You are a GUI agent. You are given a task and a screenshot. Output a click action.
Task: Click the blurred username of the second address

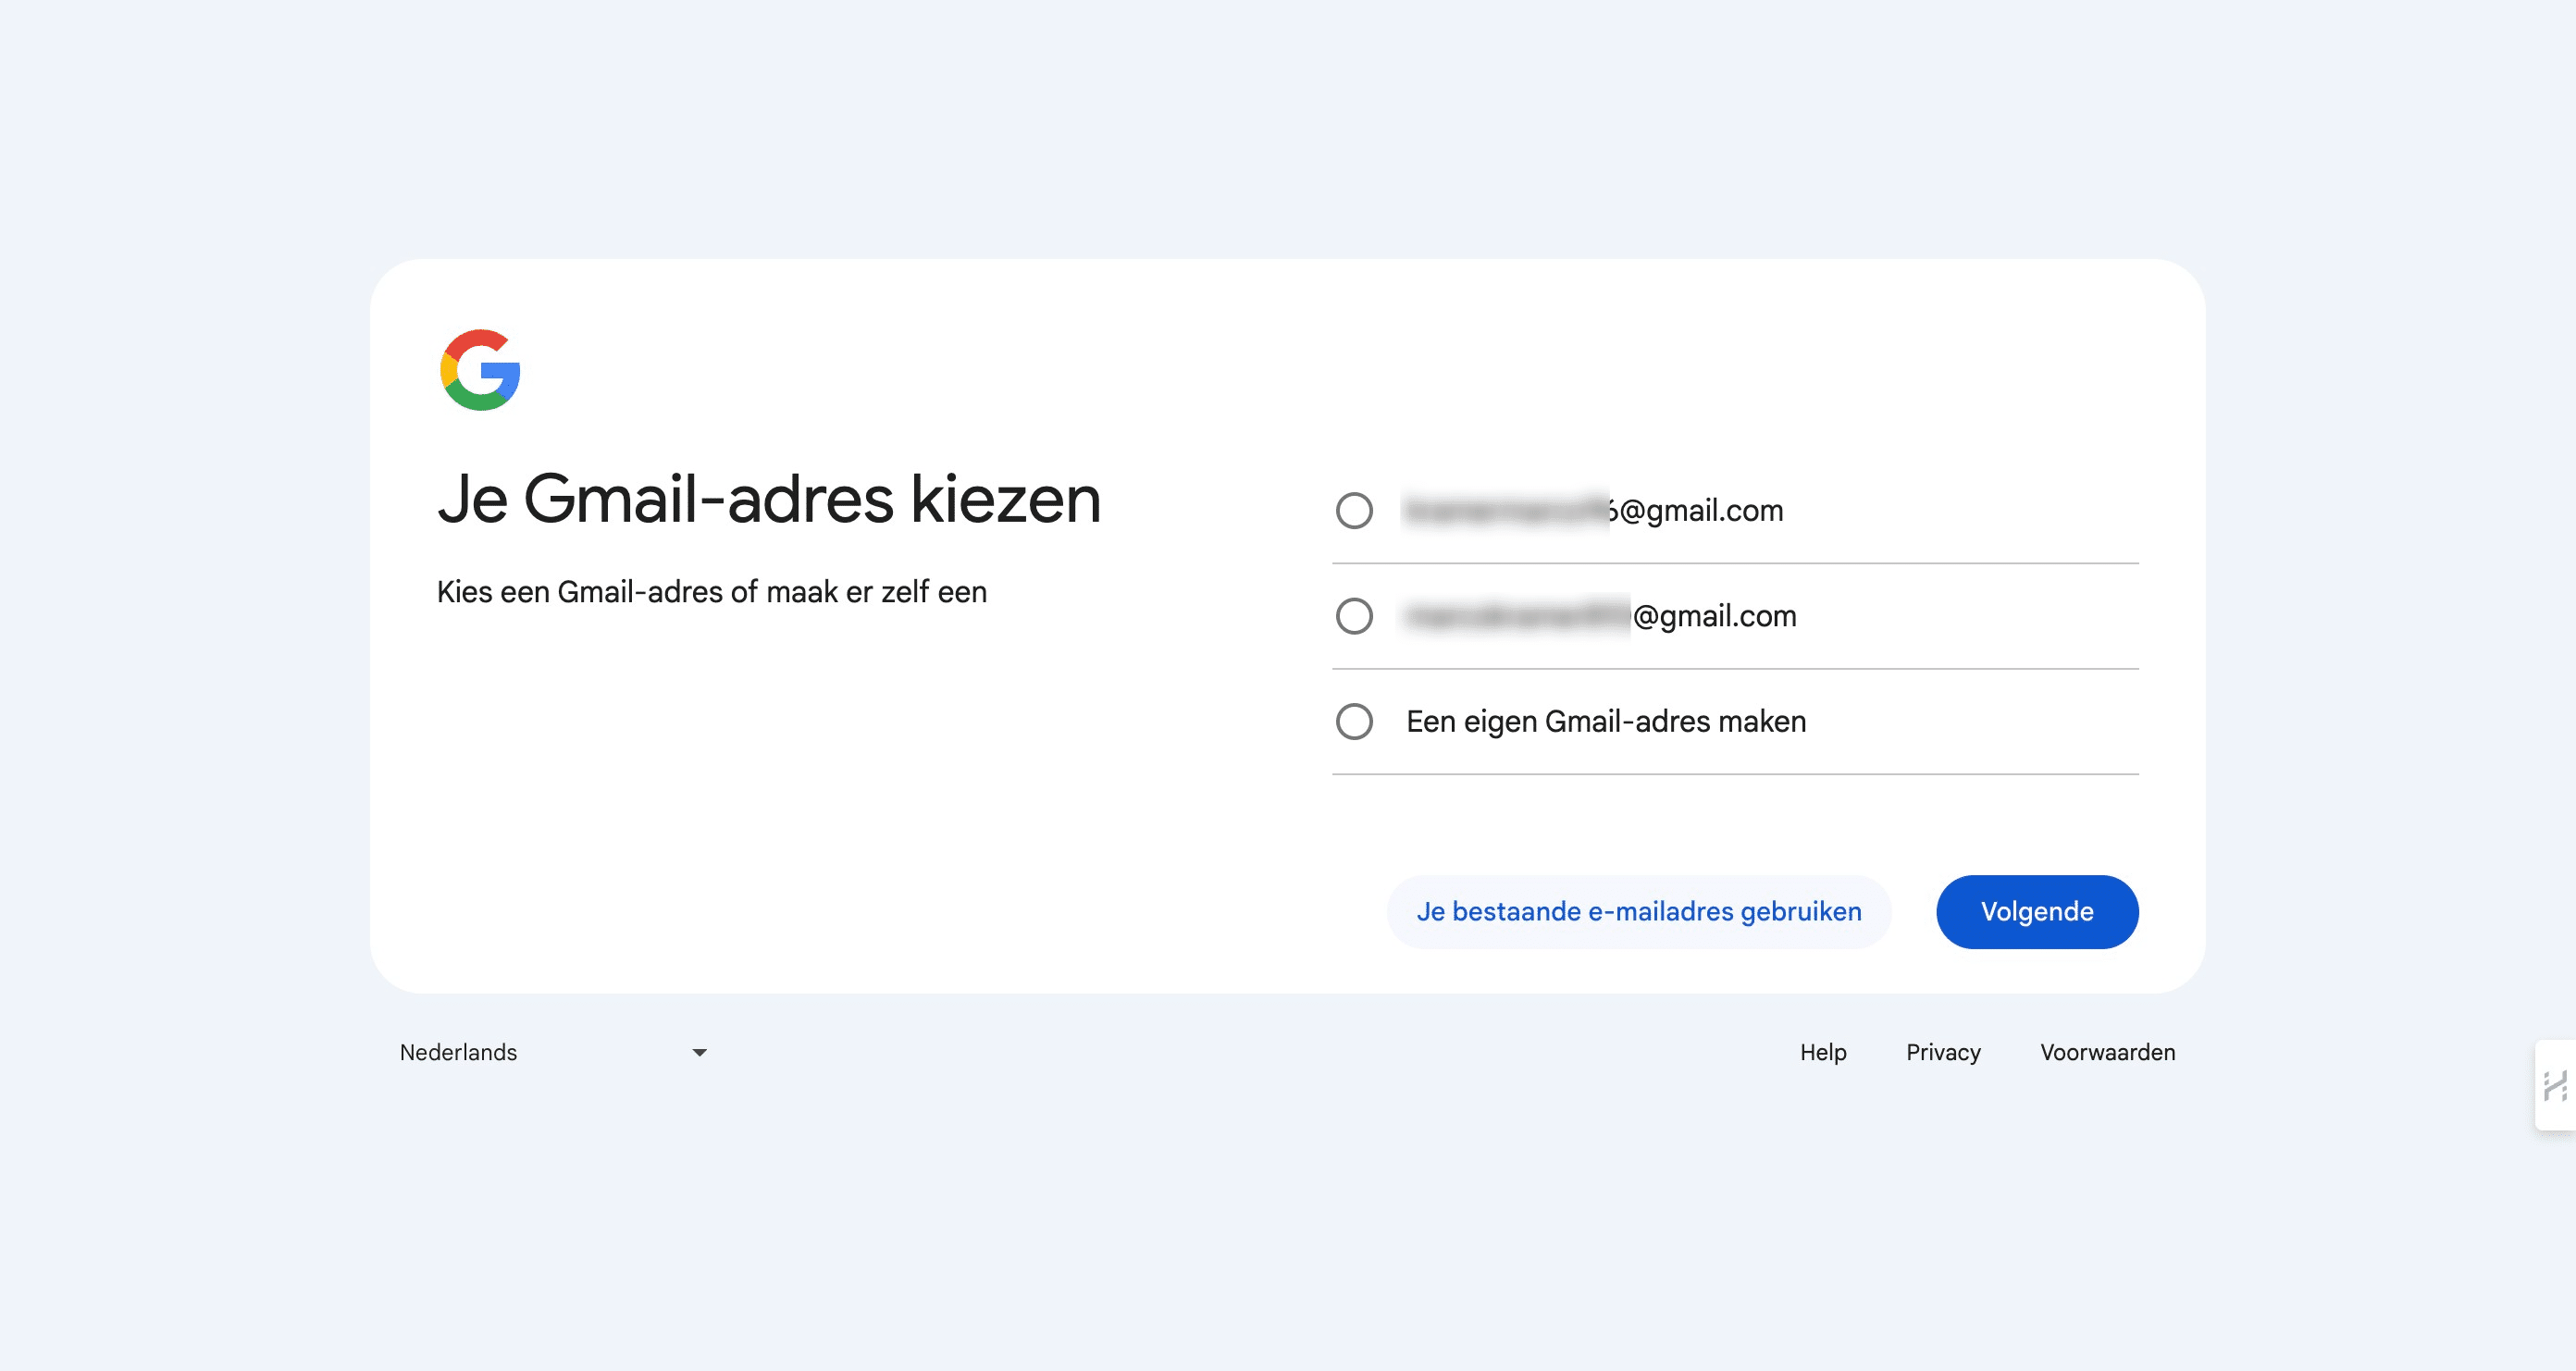(x=1516, y=616)
